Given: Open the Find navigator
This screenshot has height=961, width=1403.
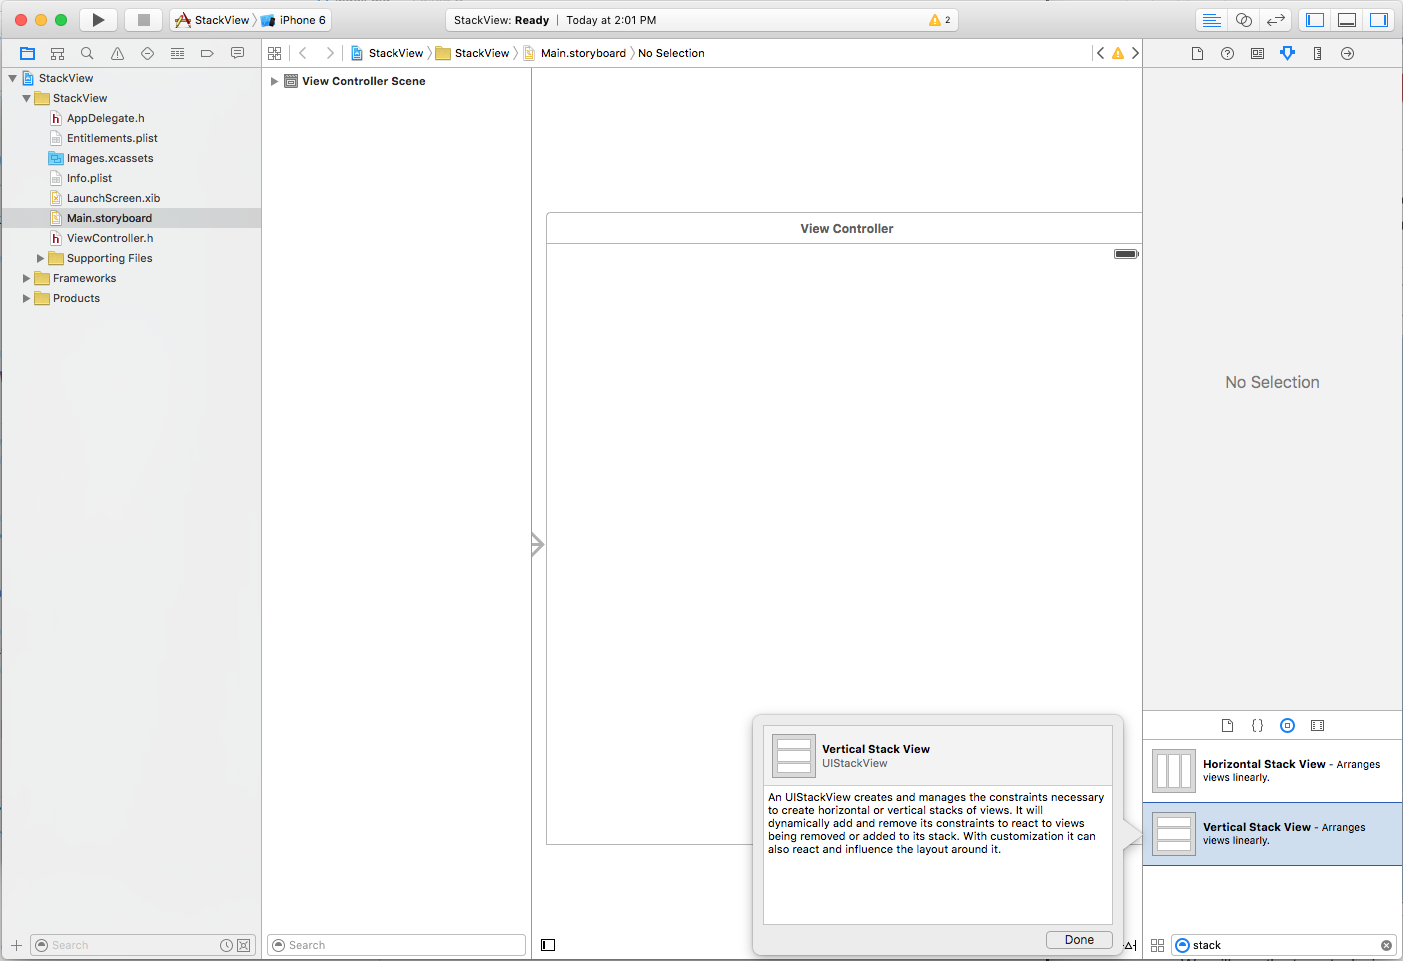Looking at the screenshot, I should coord(87,53).
